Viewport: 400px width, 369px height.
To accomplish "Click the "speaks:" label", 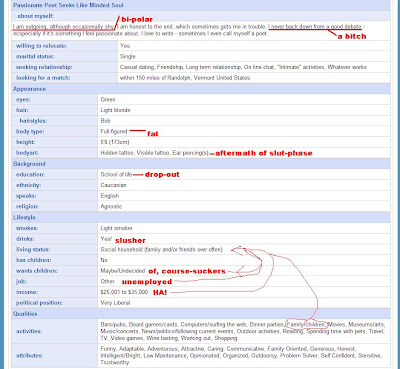I will [26, 196].
